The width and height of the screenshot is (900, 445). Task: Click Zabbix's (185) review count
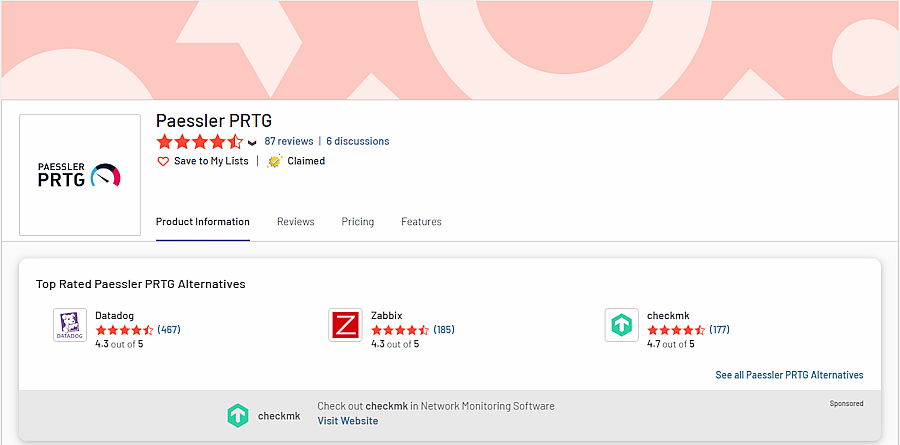tap(444, 330)
